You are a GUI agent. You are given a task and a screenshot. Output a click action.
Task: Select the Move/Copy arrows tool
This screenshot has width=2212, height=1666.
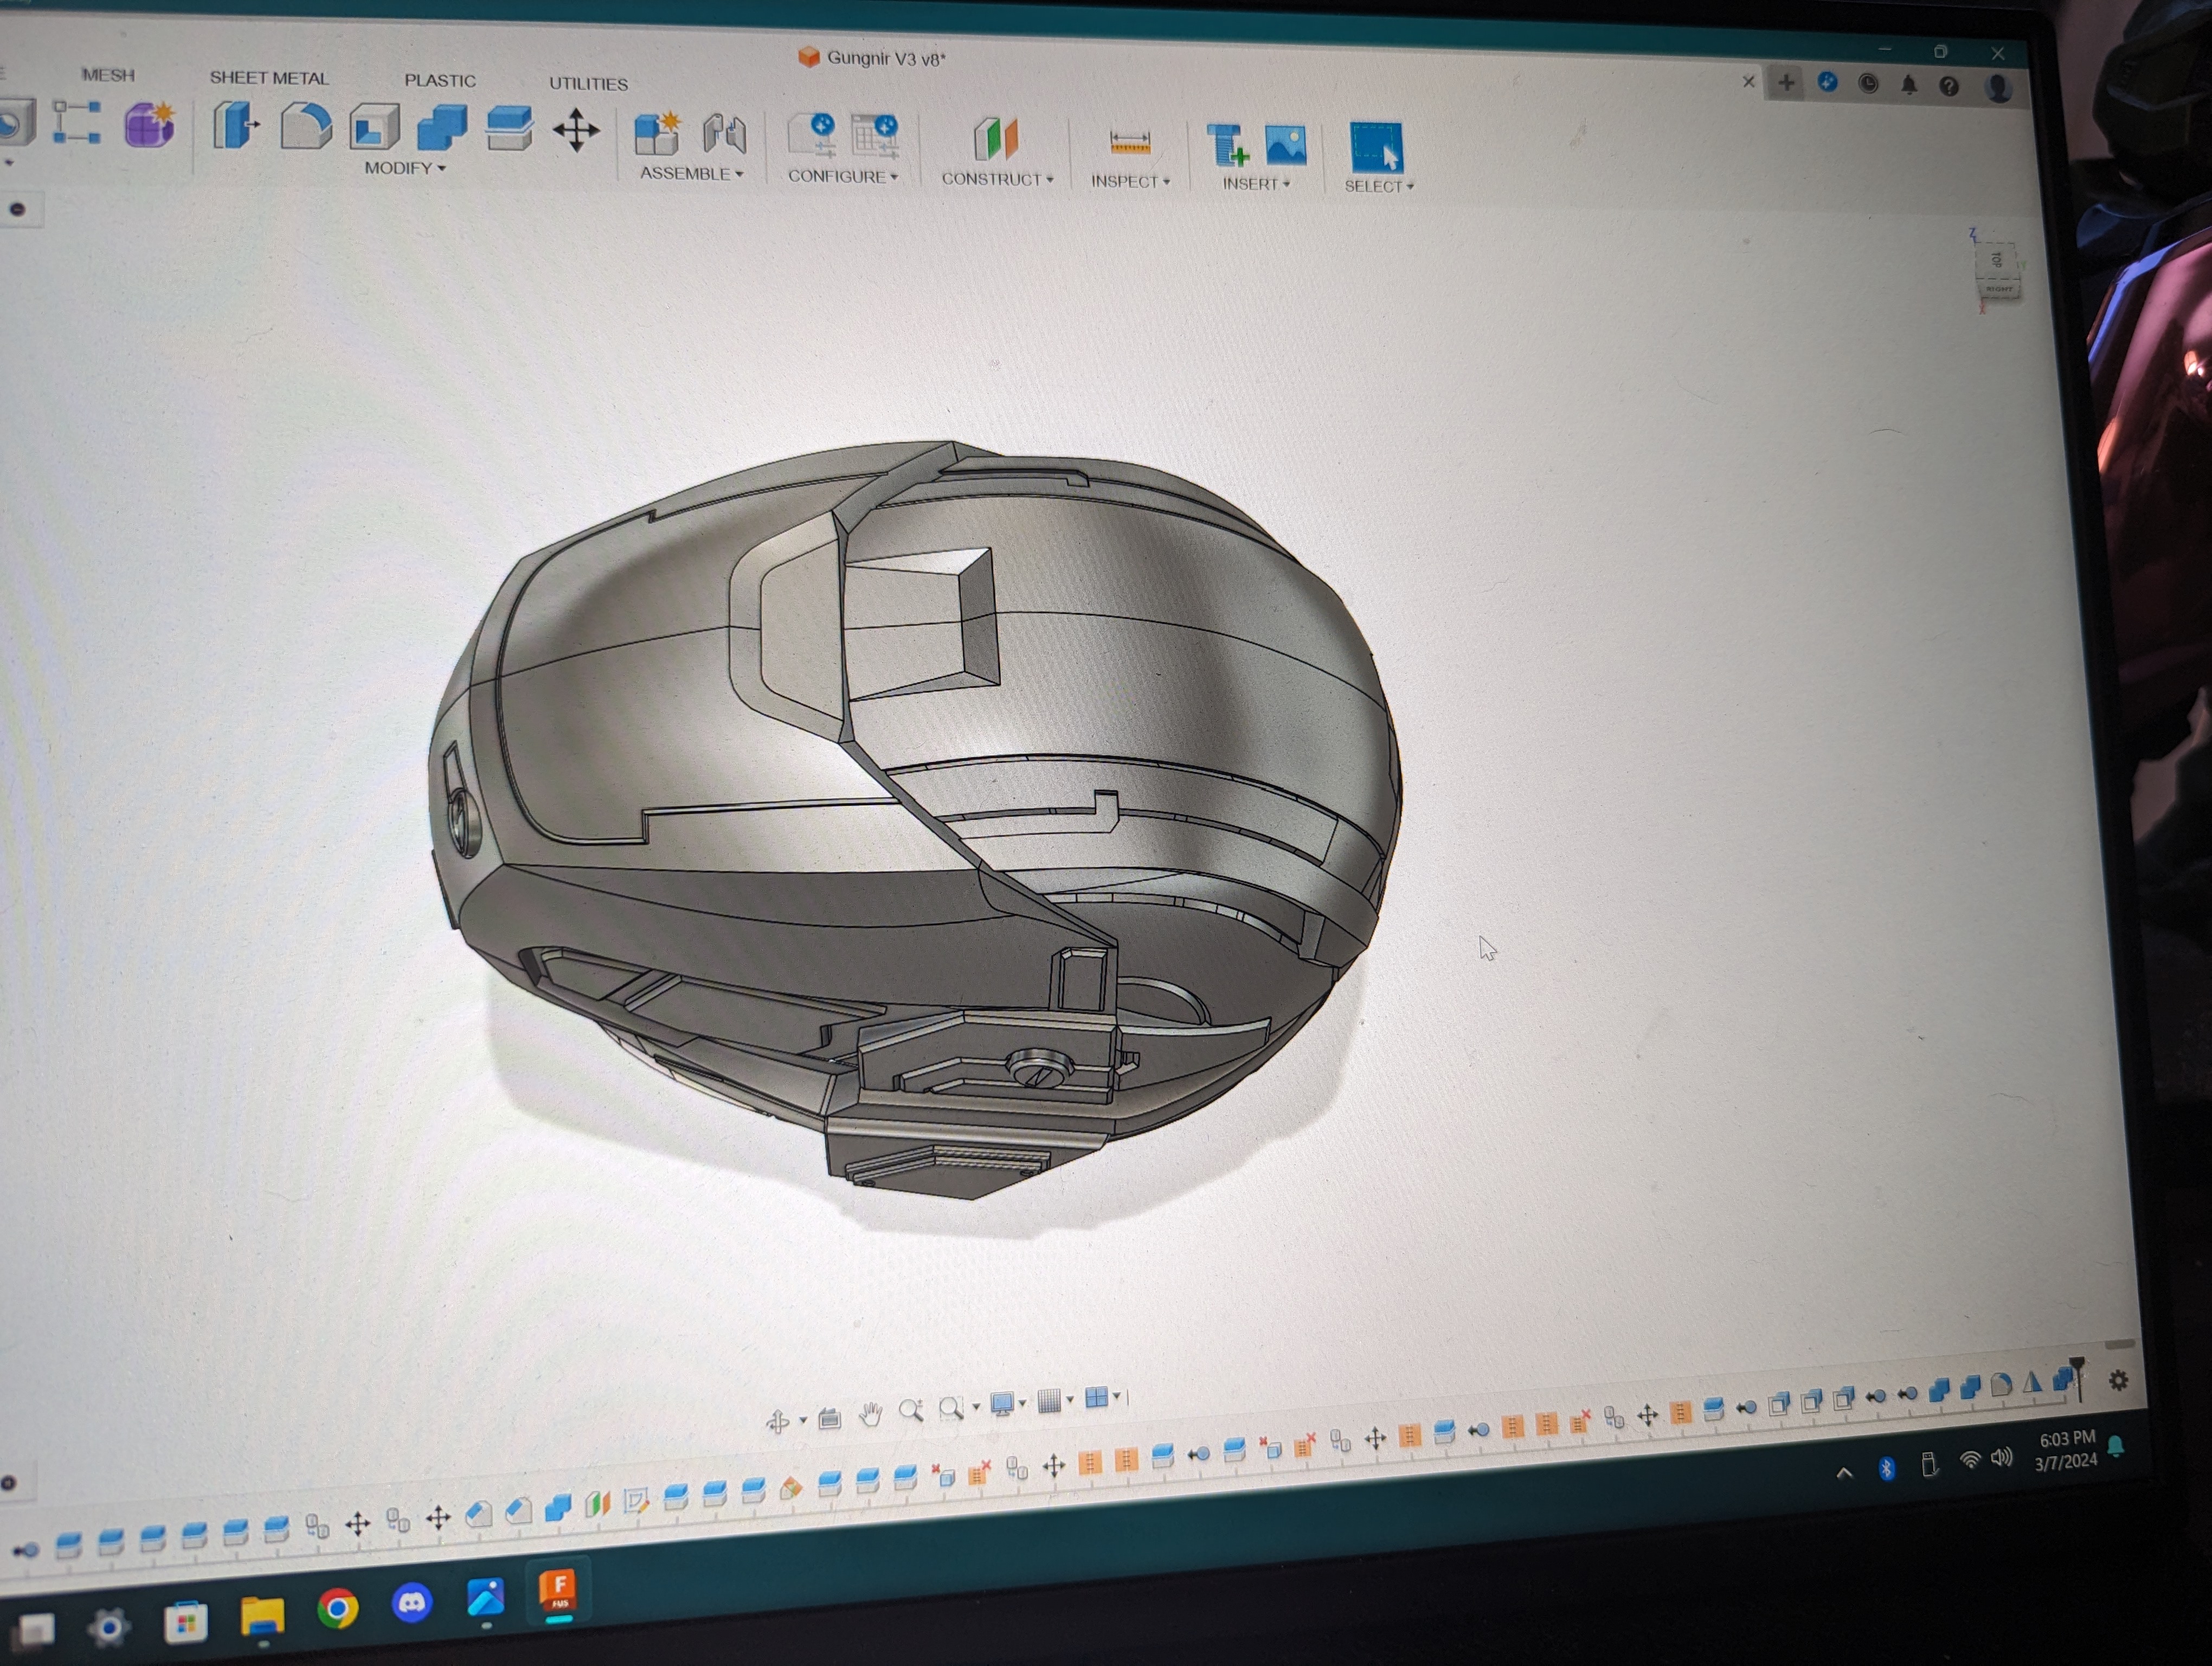[x=576, y=130]
